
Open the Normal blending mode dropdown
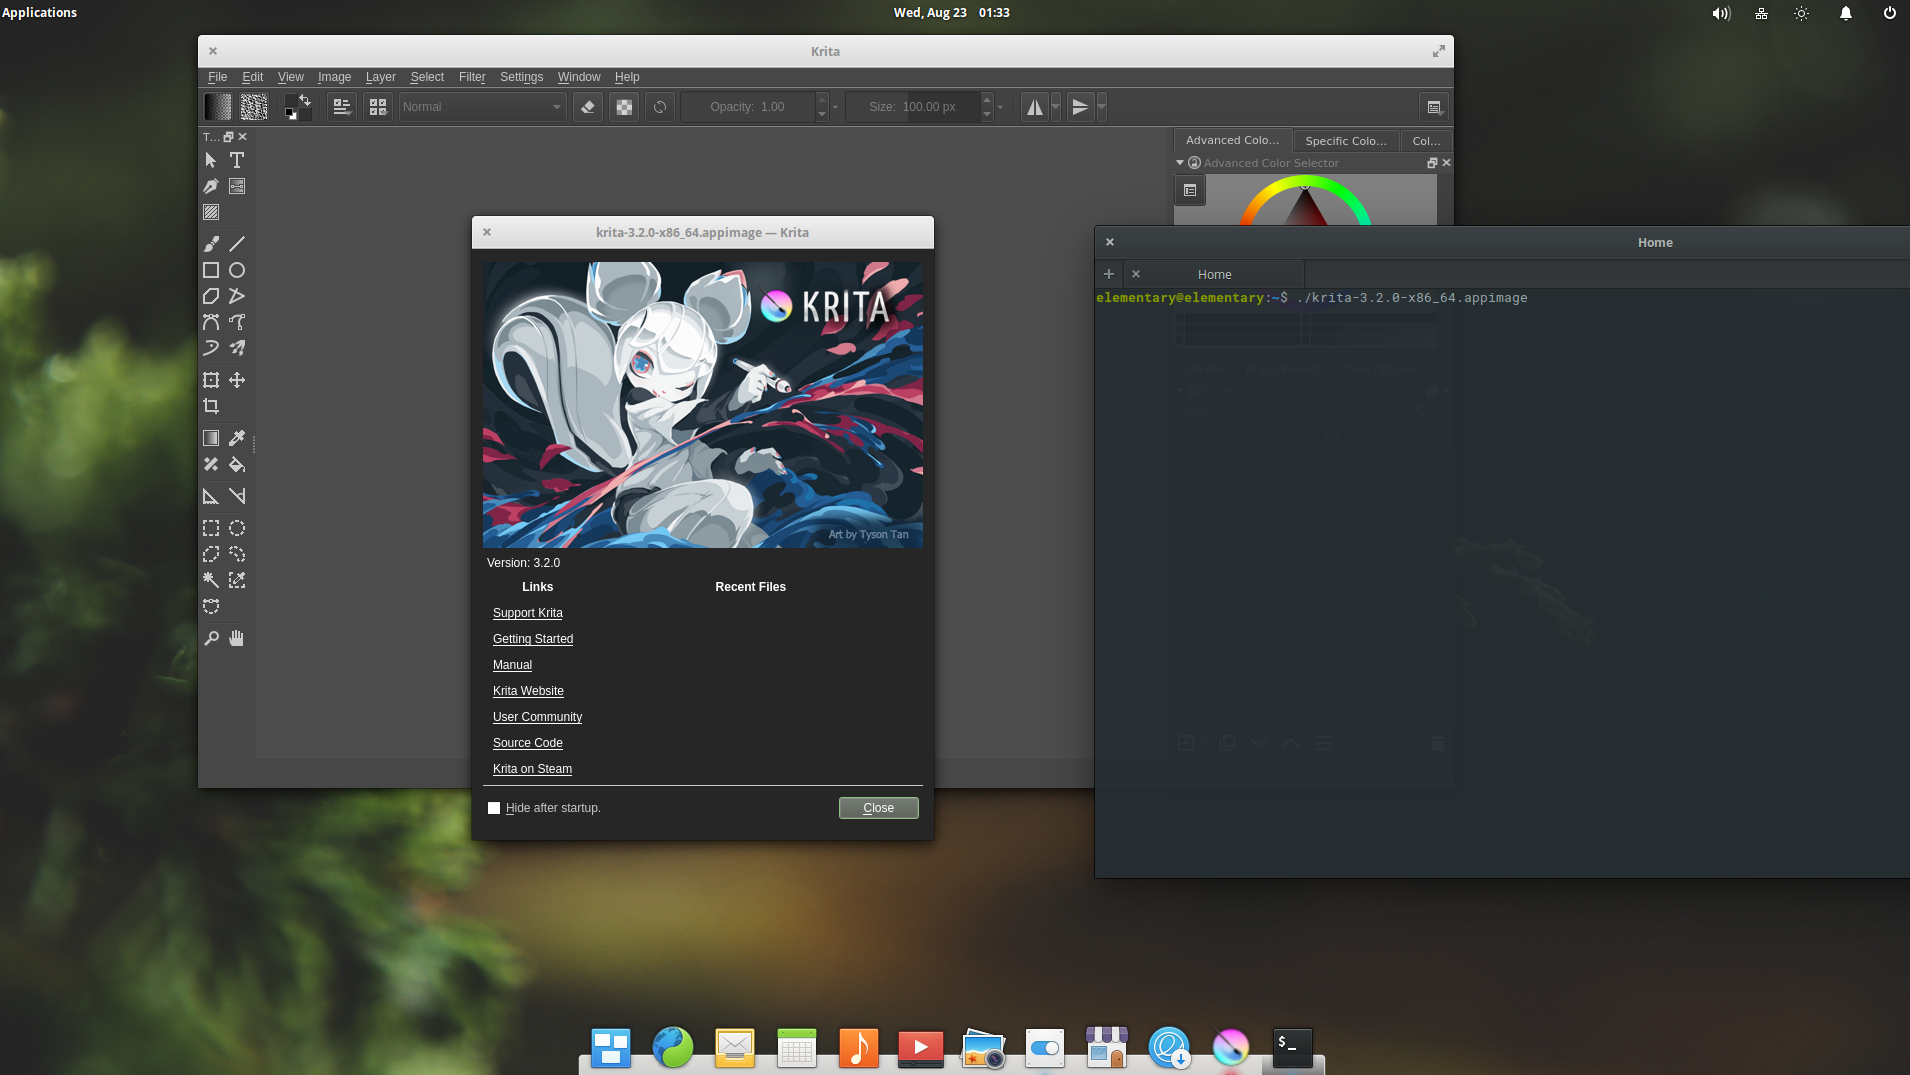click(483, 107)
